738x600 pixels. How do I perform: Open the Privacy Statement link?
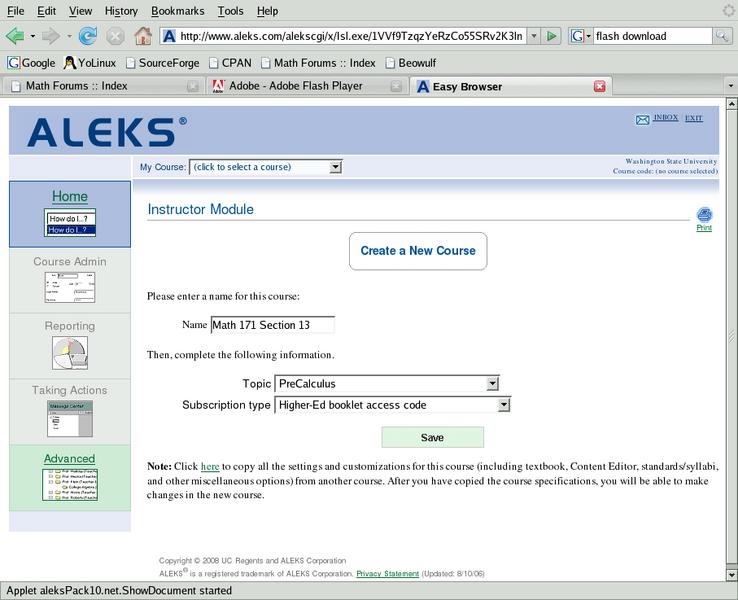click(x=387, y=574)
